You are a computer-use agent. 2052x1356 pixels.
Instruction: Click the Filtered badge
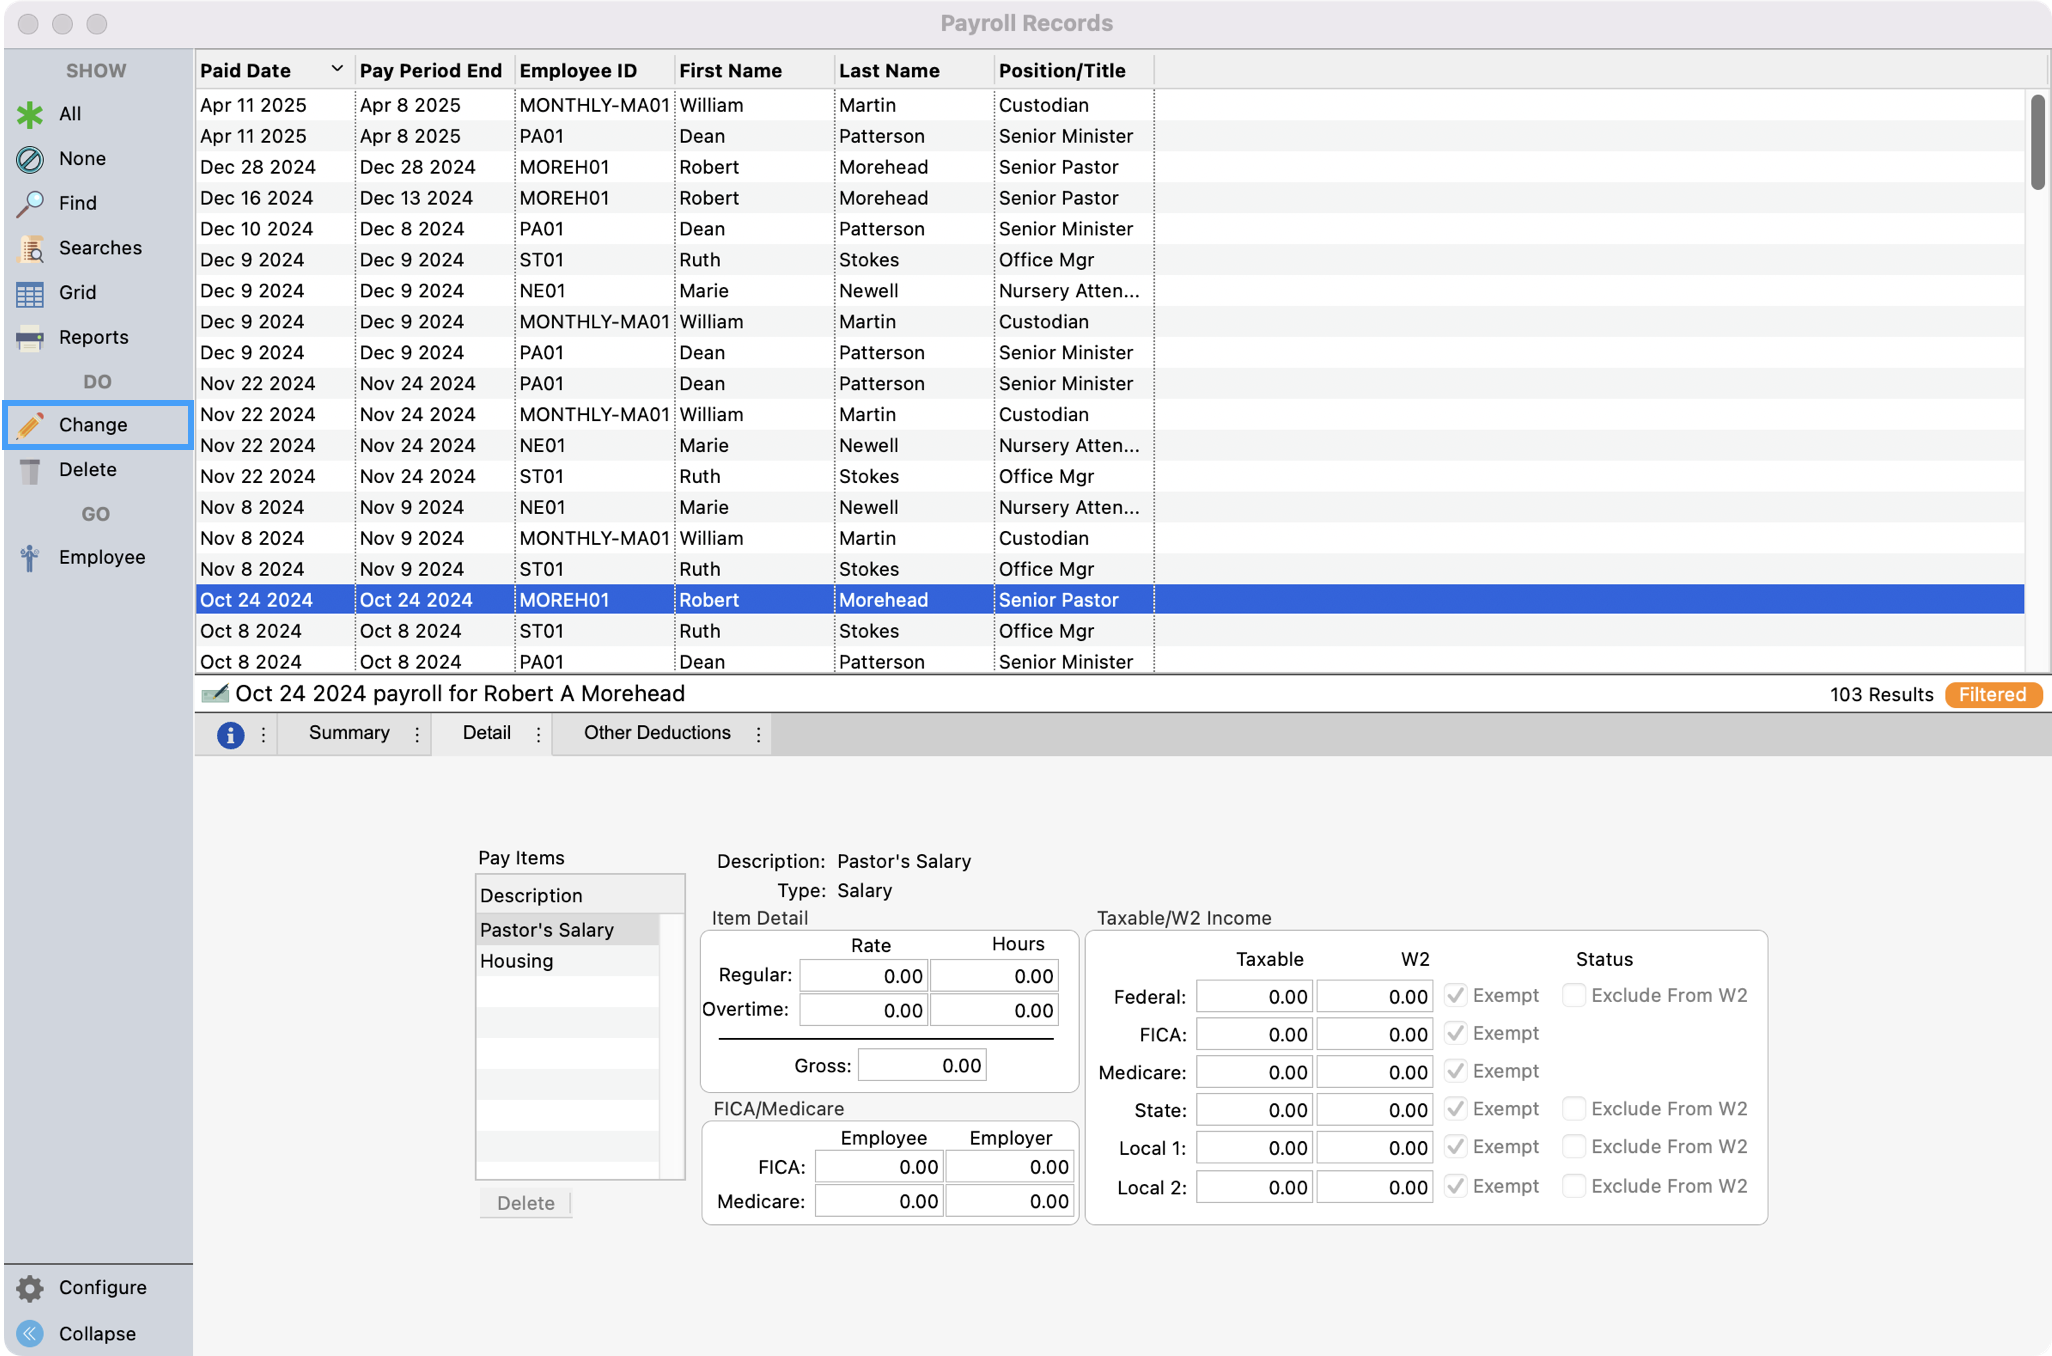pos(1993,694)
